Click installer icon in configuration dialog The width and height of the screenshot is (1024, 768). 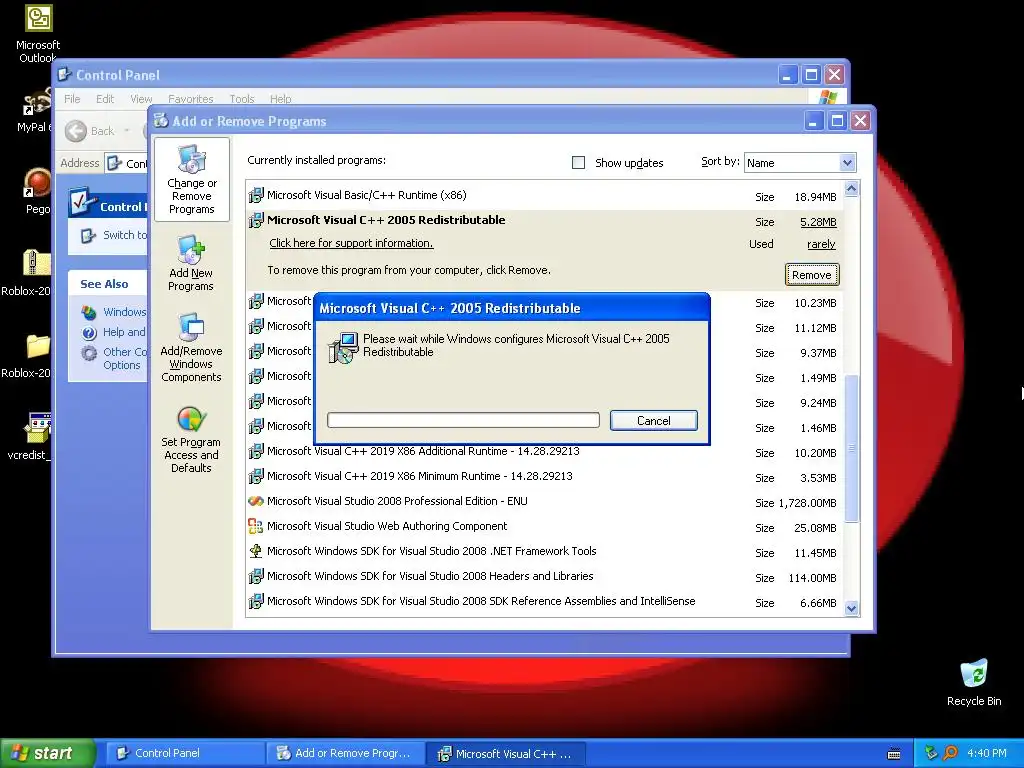[x=342, y=347]
